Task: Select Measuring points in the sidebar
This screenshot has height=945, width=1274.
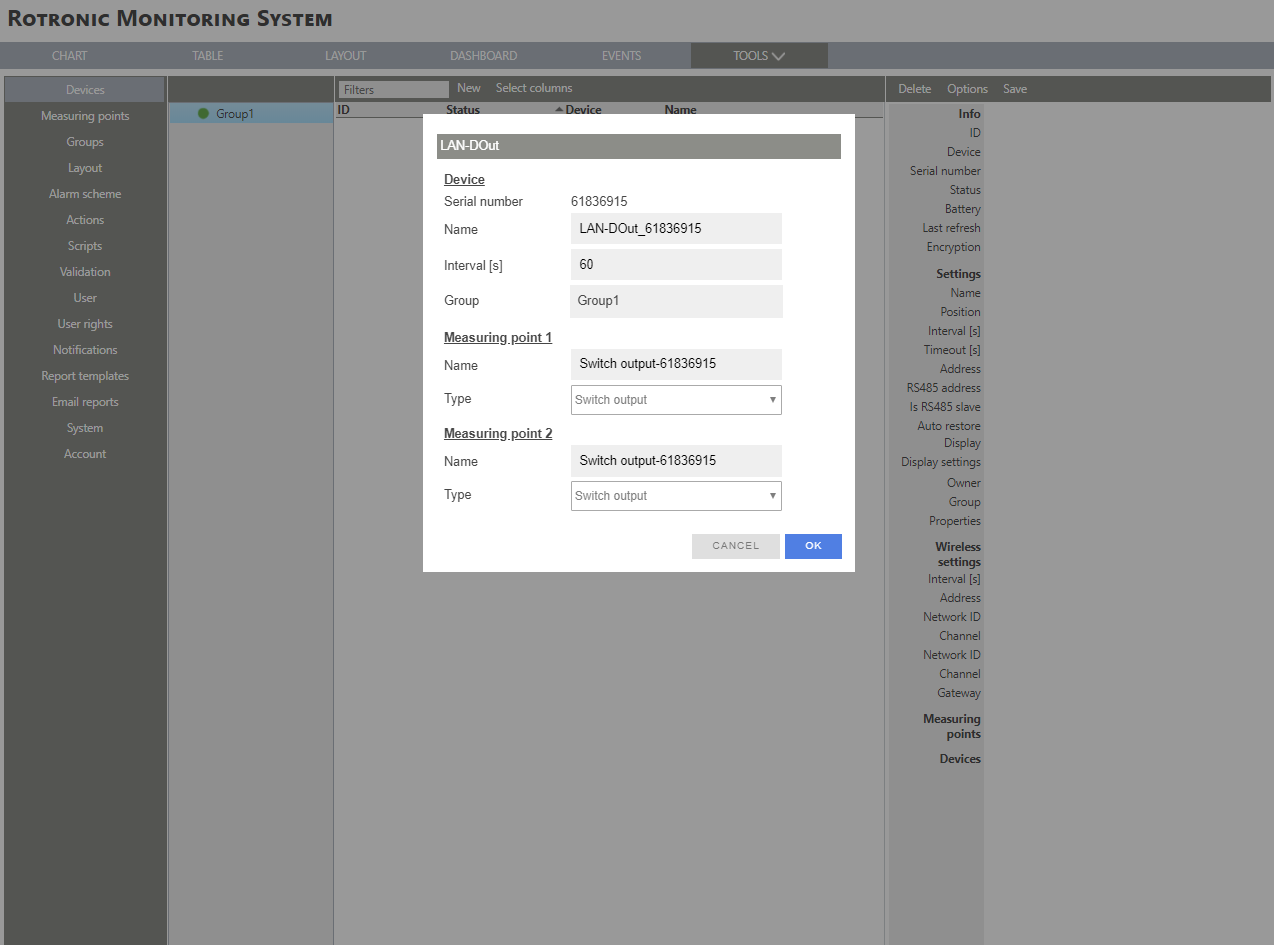Action: [85, 116]
